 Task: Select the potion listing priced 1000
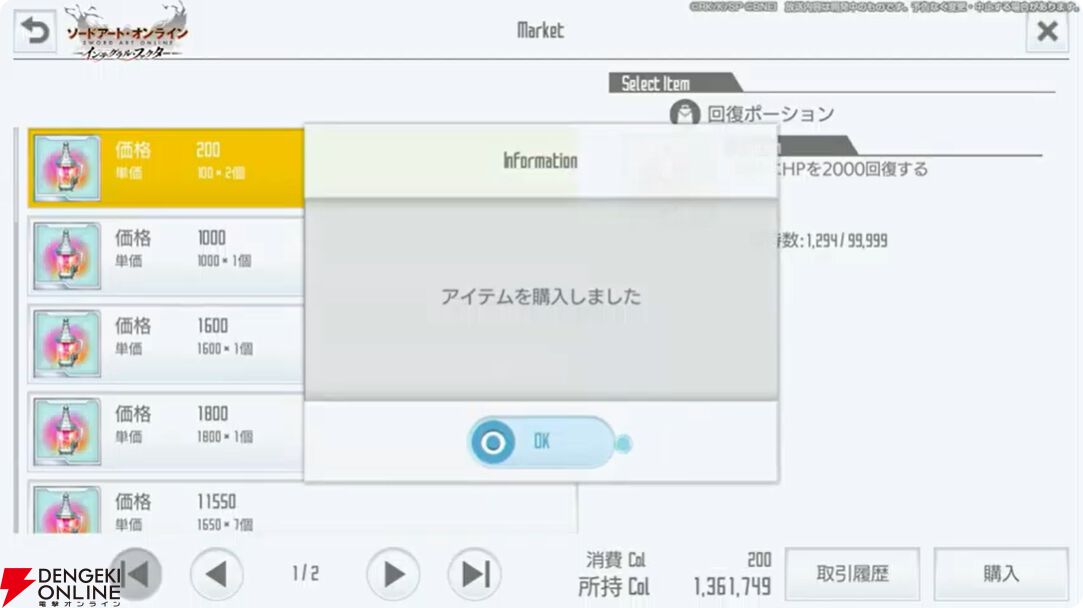pos(166,256)
